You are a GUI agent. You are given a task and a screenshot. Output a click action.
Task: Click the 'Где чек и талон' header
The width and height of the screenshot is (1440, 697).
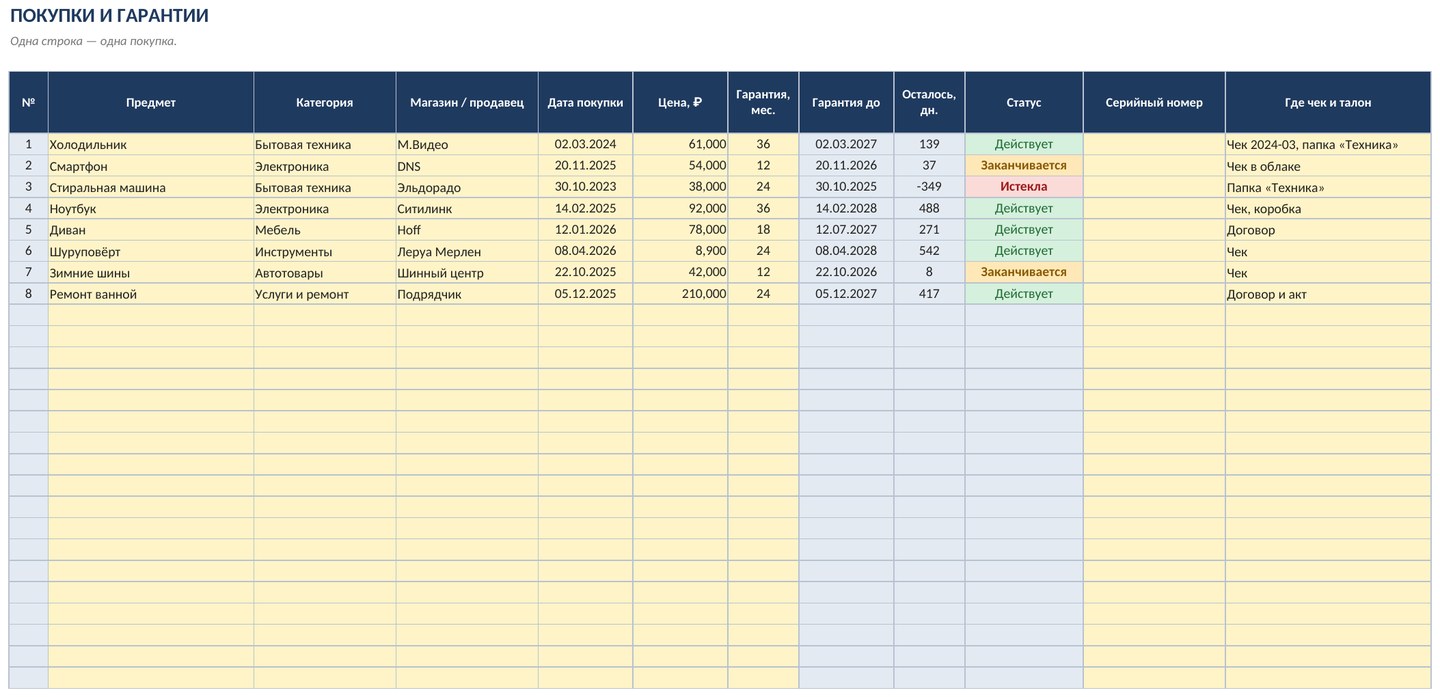[1328, 102]
